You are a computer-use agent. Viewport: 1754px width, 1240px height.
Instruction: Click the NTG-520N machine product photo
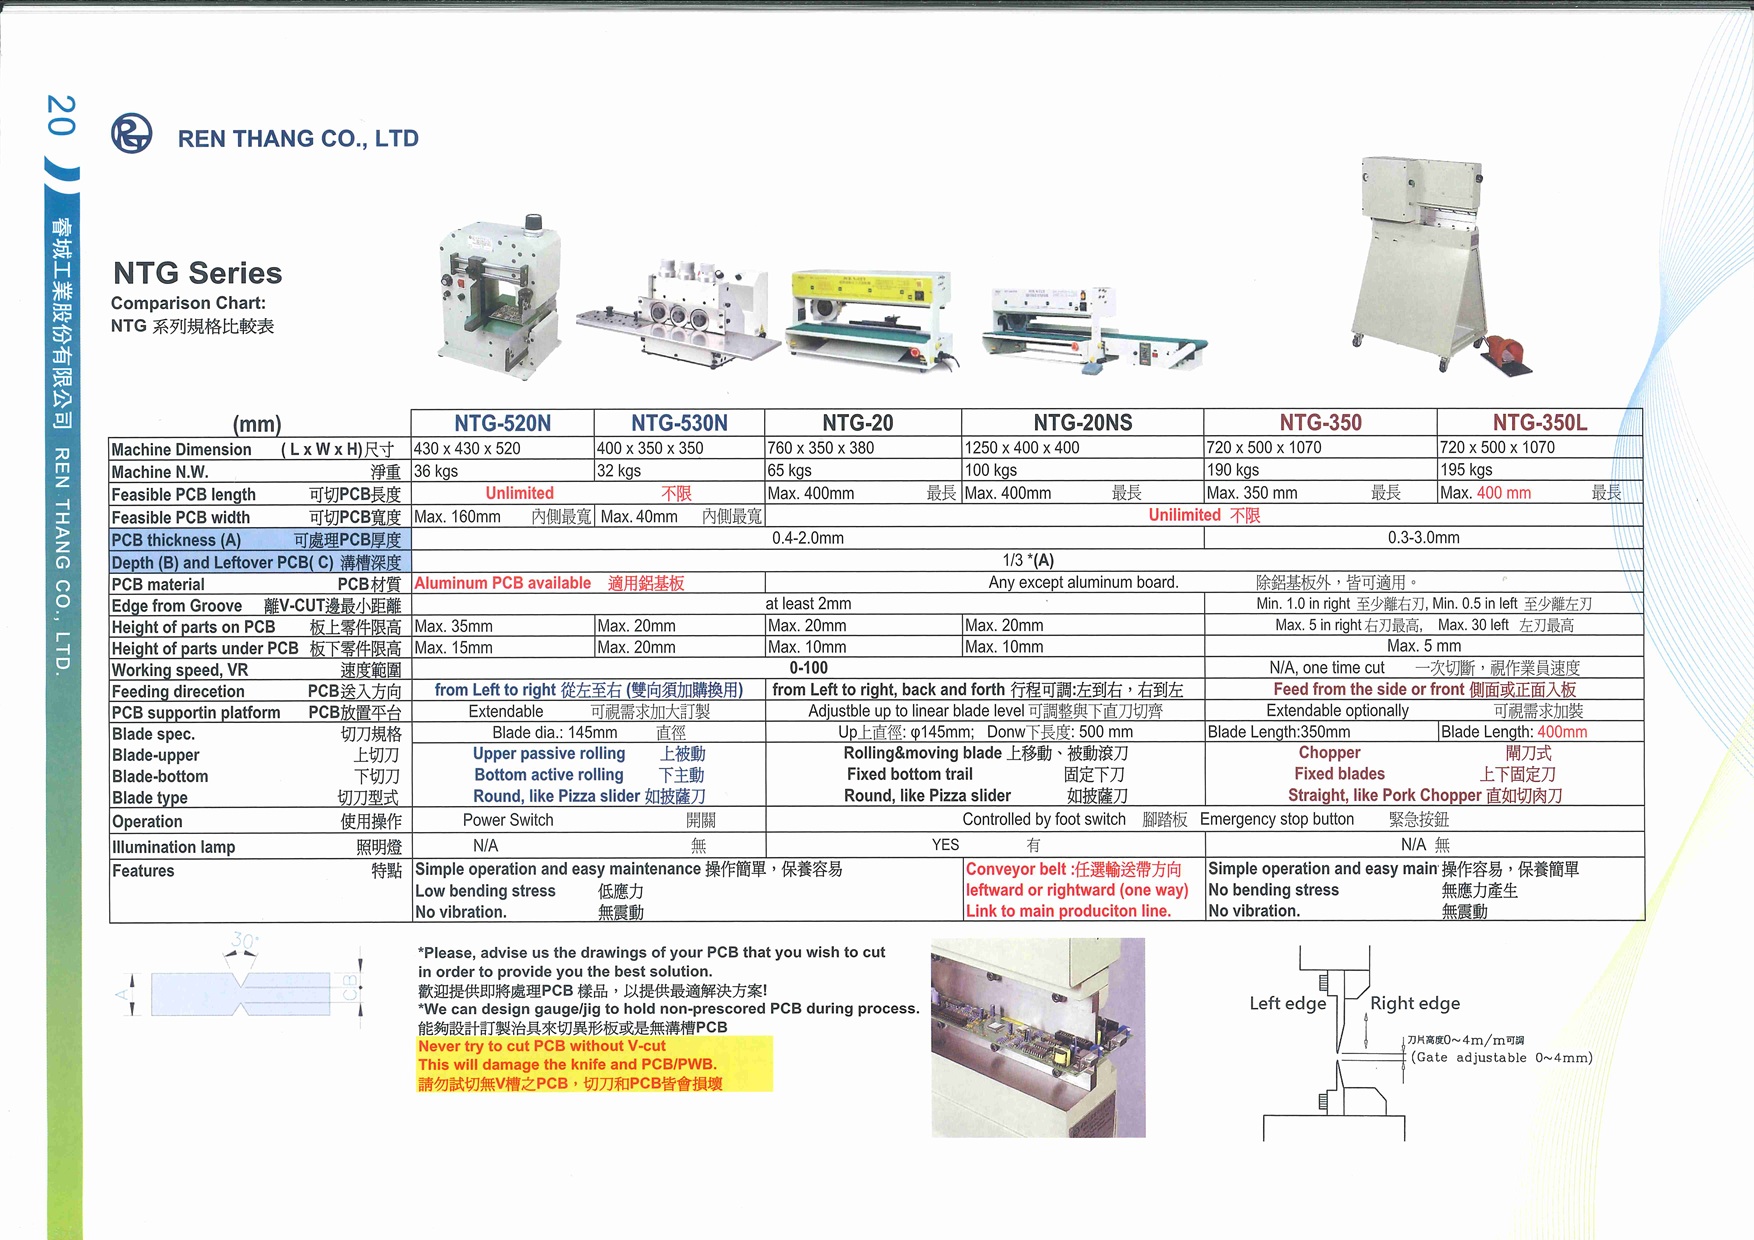(499, 296)
